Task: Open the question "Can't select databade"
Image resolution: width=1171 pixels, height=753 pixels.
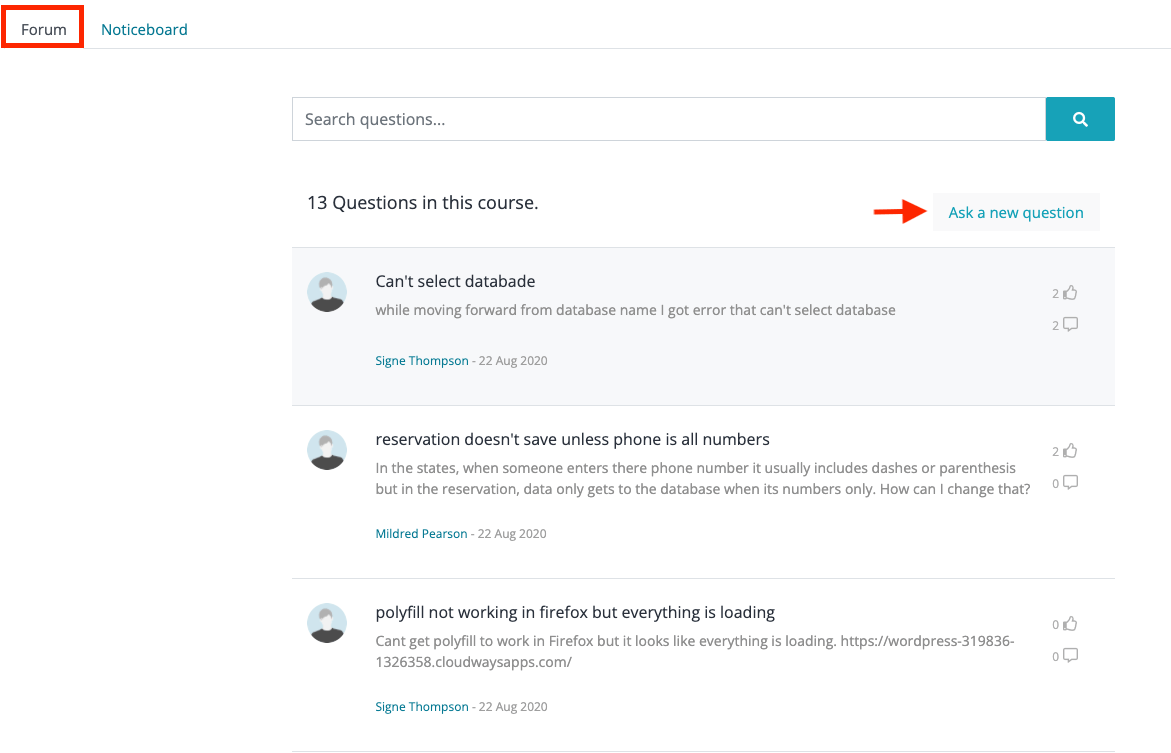Action: (455, 281)
